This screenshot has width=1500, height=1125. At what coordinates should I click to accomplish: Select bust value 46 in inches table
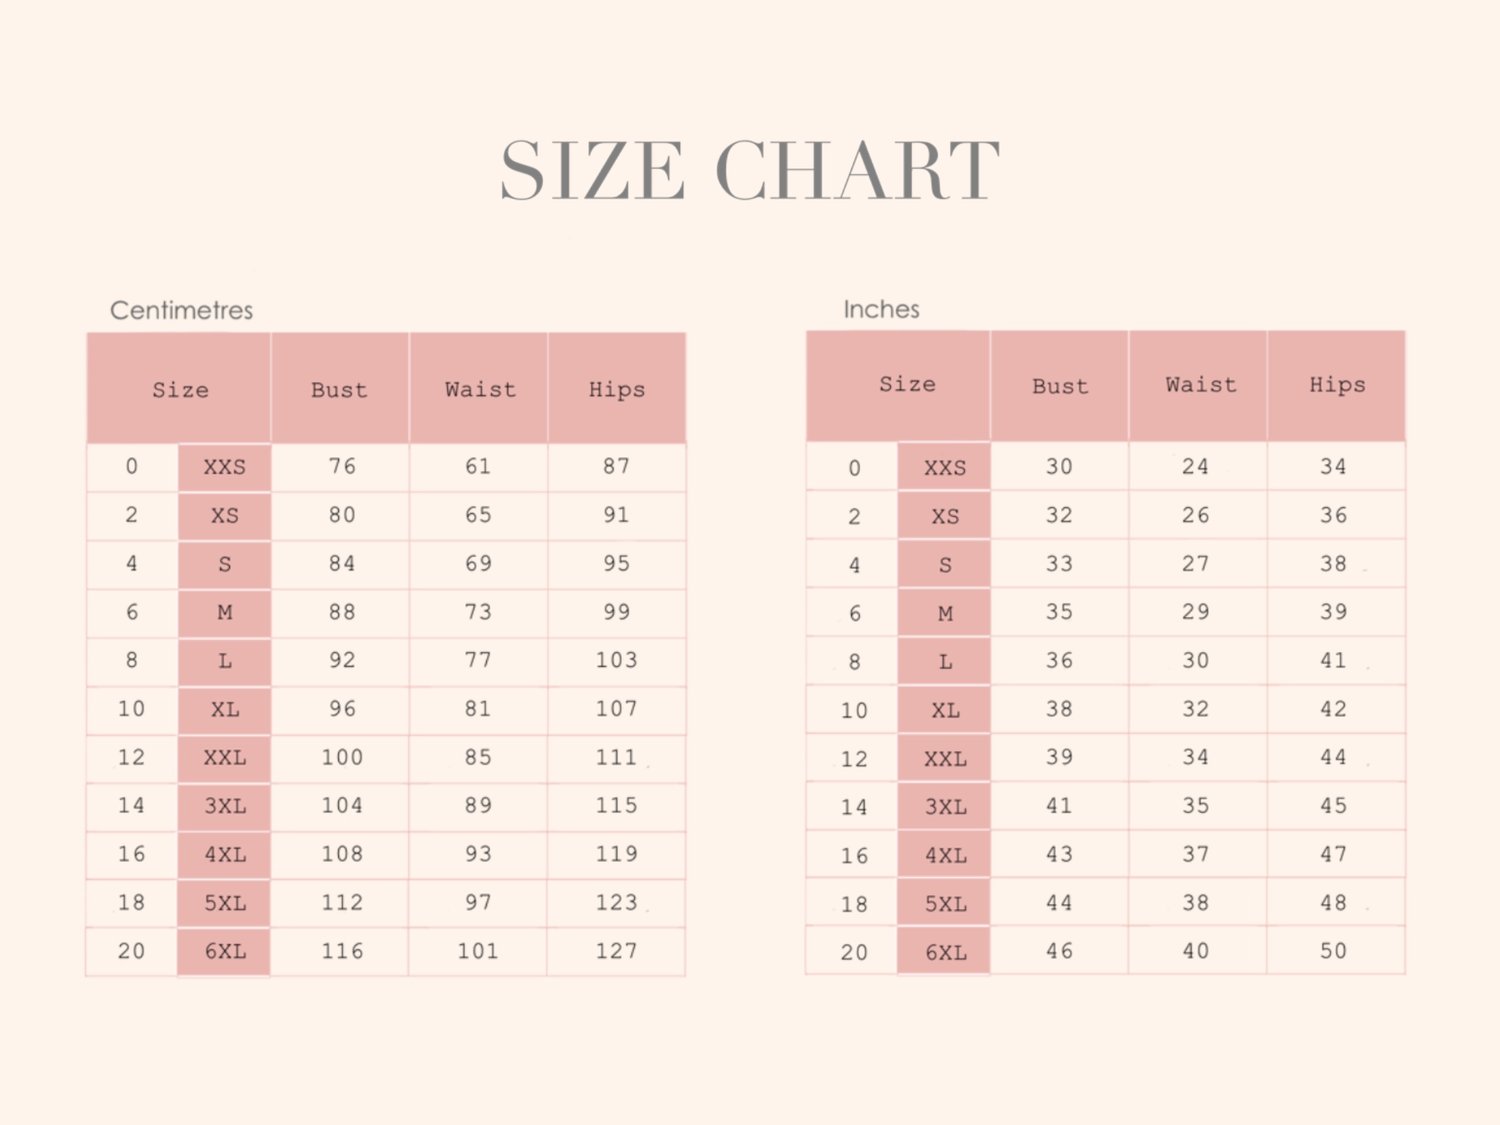point(1059,951)
